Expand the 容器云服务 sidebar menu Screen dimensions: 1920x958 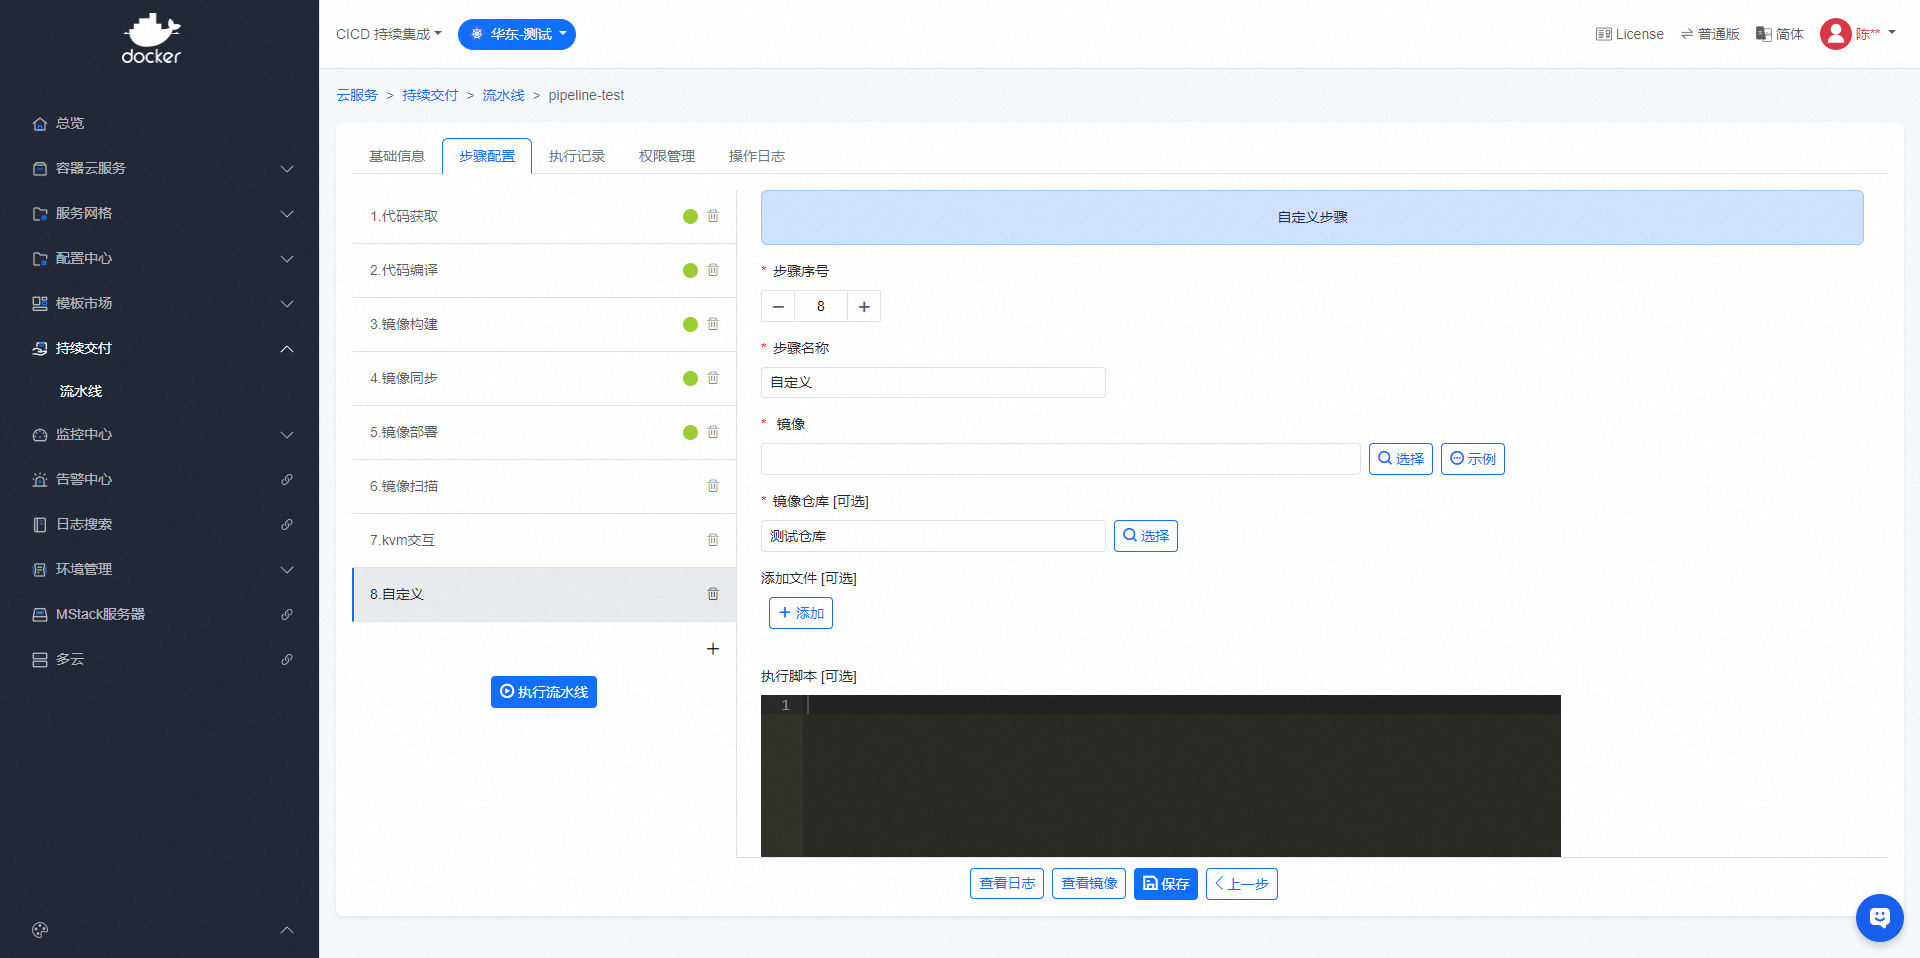coord(160,168)
